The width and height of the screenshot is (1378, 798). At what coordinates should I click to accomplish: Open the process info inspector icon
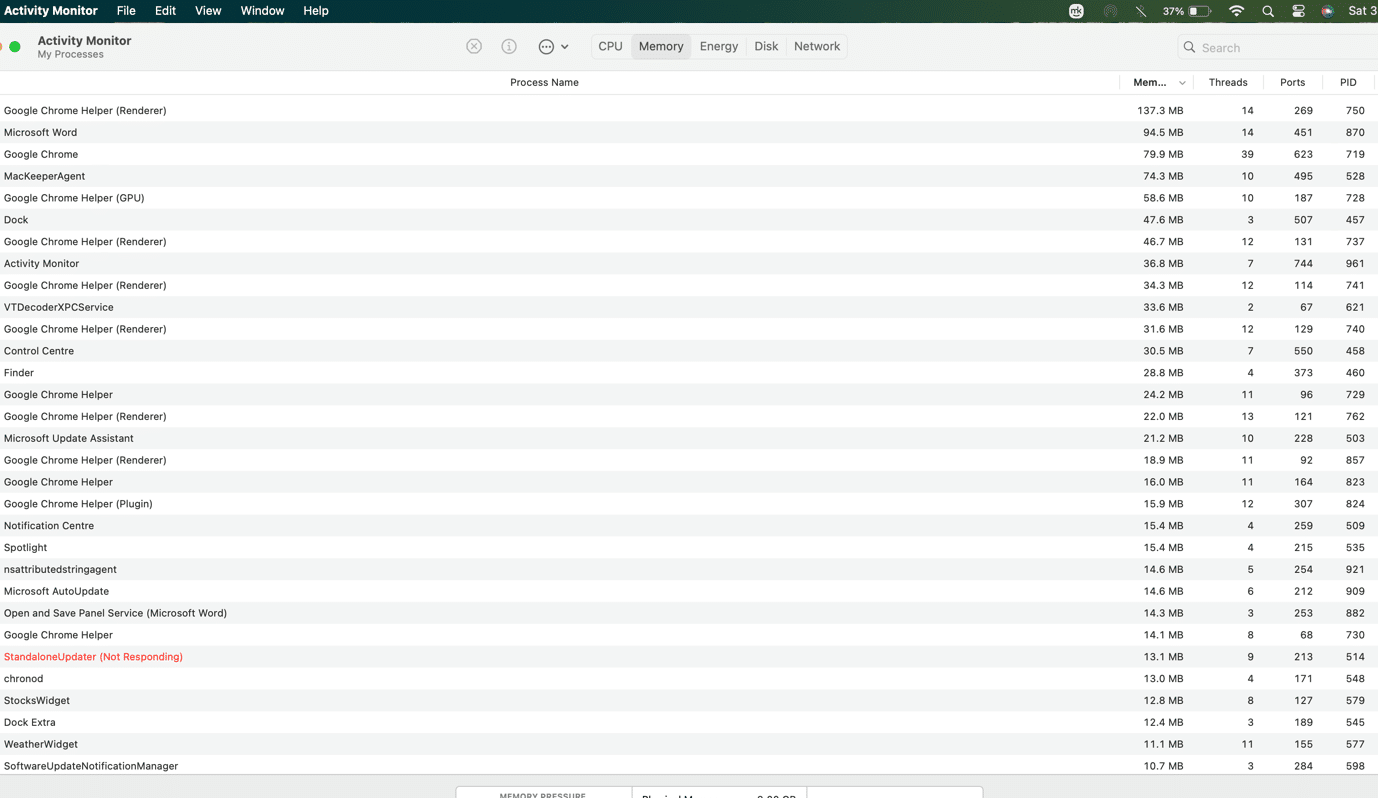[509, 47]
